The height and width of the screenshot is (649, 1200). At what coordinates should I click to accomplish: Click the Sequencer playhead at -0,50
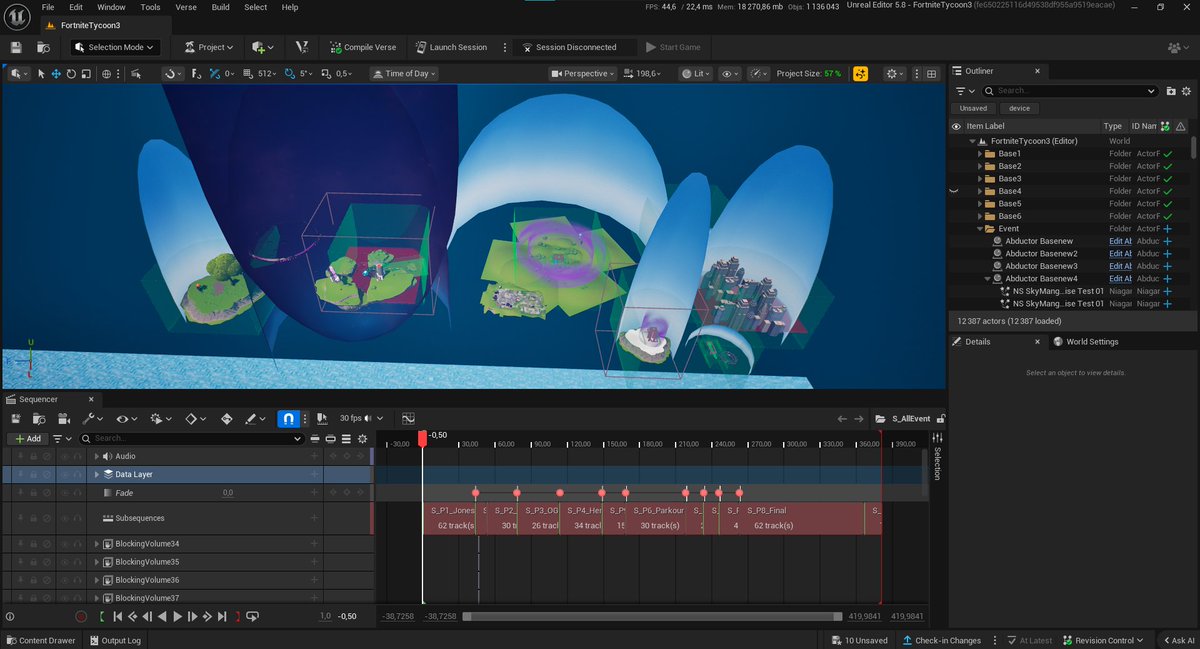point(422,437)
